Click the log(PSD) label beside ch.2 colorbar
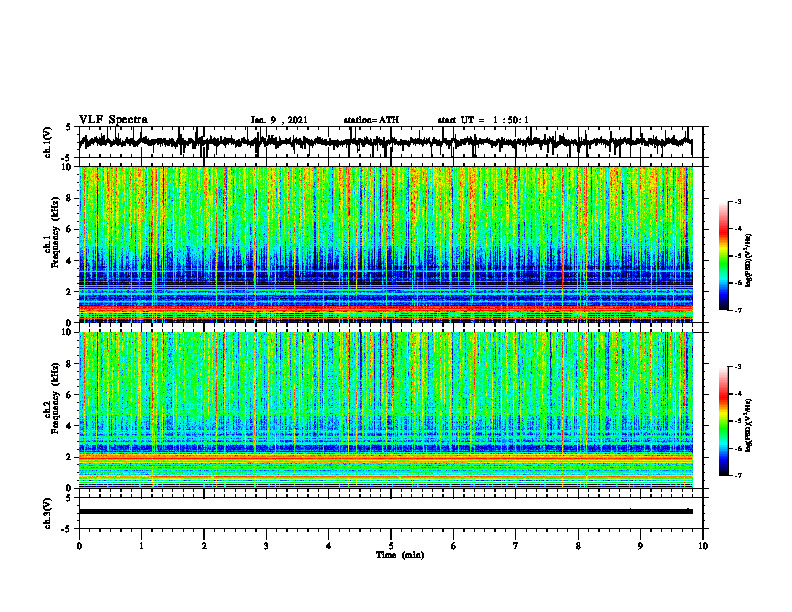The height and width of the screenshot is (612, 792). [x=749, y=425]
